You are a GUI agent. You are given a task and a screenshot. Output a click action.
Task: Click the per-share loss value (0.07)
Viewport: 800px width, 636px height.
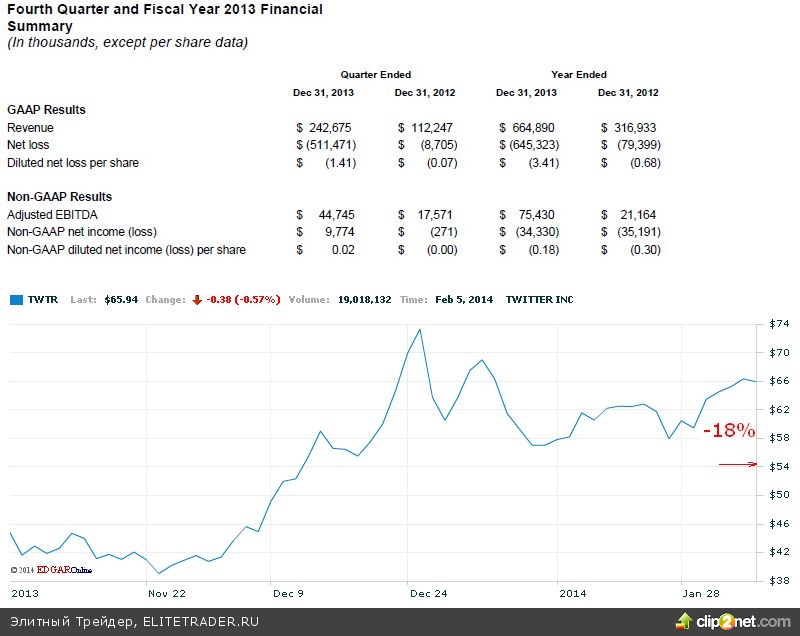[442, 163]
